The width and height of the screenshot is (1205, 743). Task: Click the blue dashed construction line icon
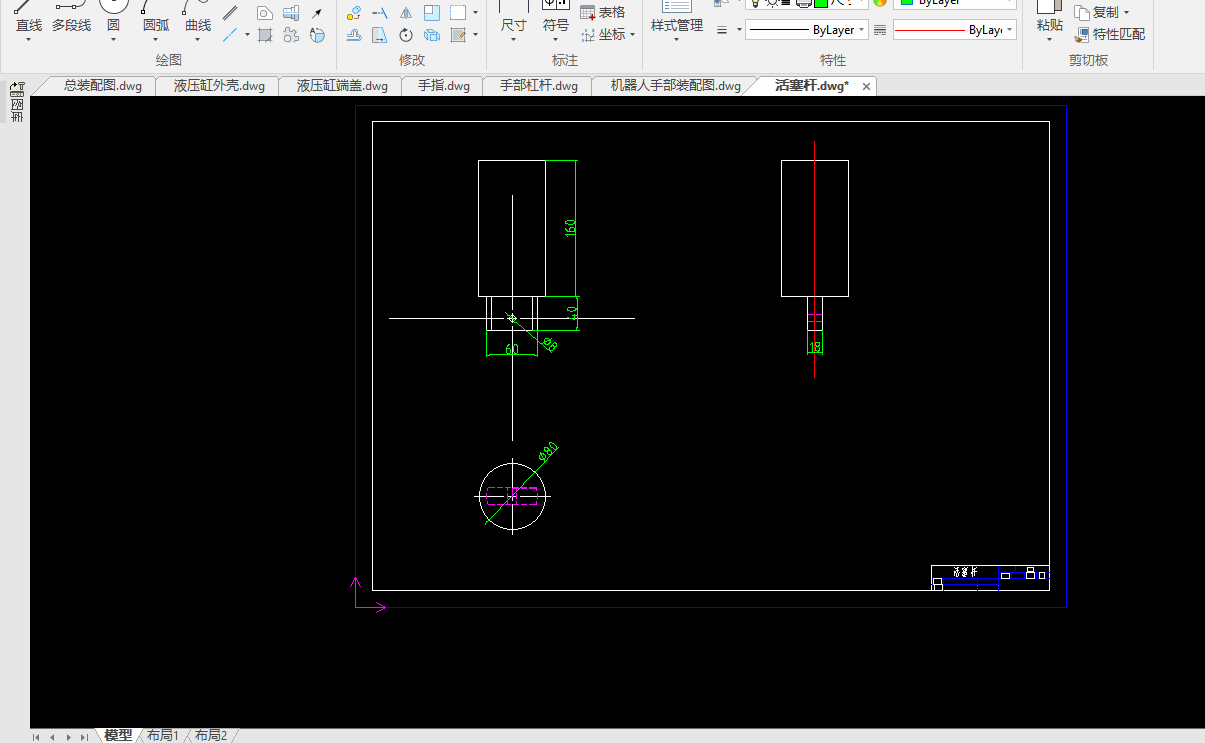tap(230, 35)
